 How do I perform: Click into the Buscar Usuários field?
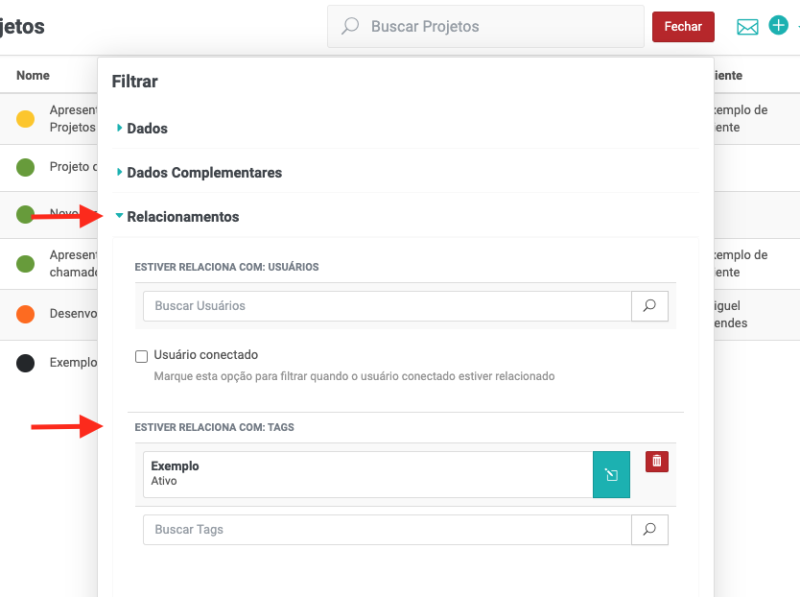point(387,306)
